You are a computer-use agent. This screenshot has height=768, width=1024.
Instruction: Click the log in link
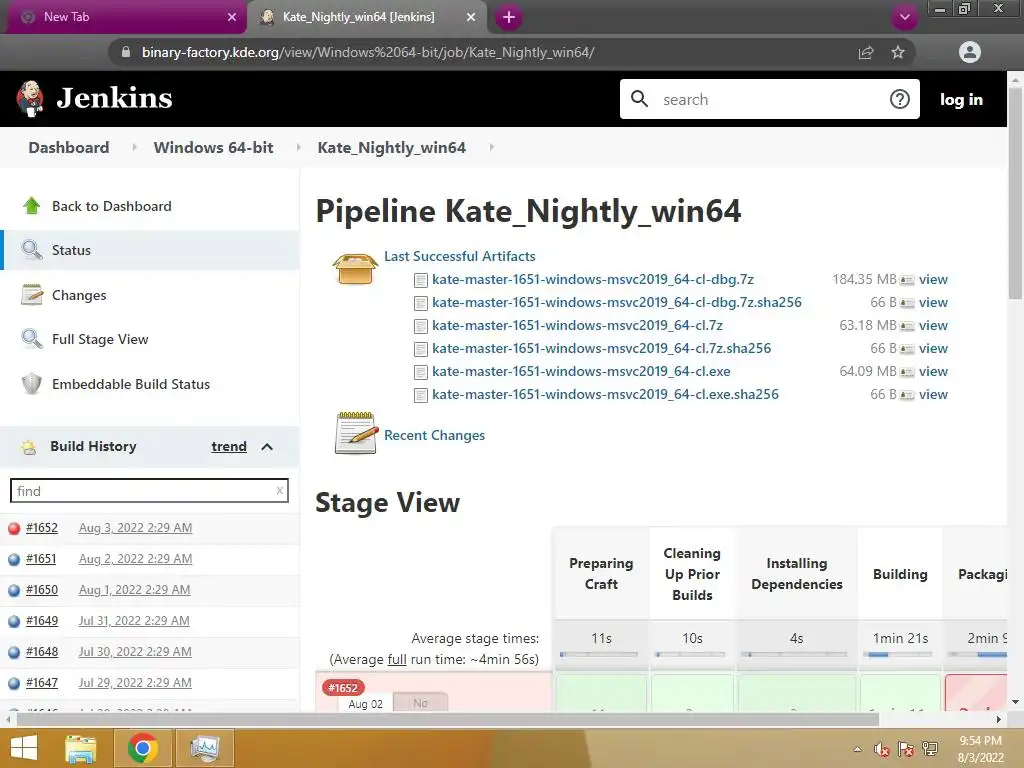[961, 99]
